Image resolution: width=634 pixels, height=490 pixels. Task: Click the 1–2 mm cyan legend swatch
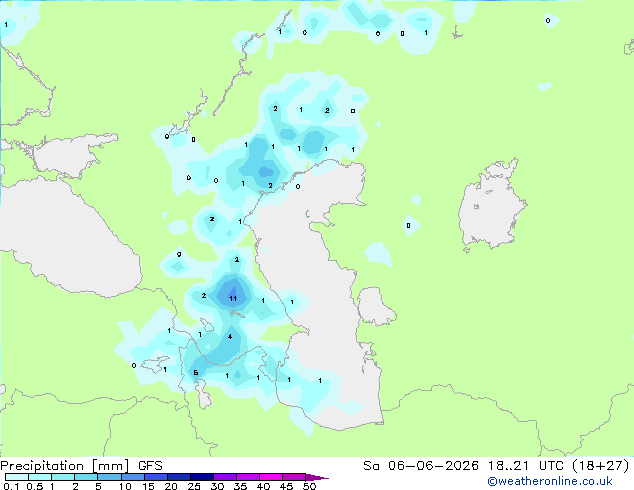tap(63, 477)
